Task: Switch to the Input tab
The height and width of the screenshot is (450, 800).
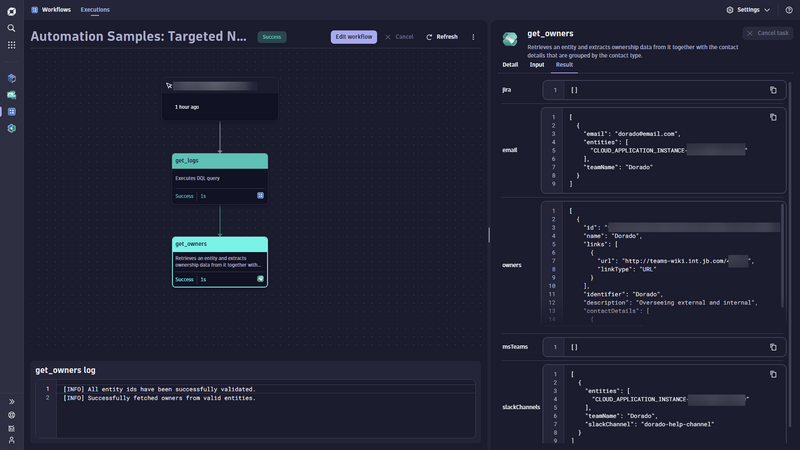Action: tap(537, 64)
